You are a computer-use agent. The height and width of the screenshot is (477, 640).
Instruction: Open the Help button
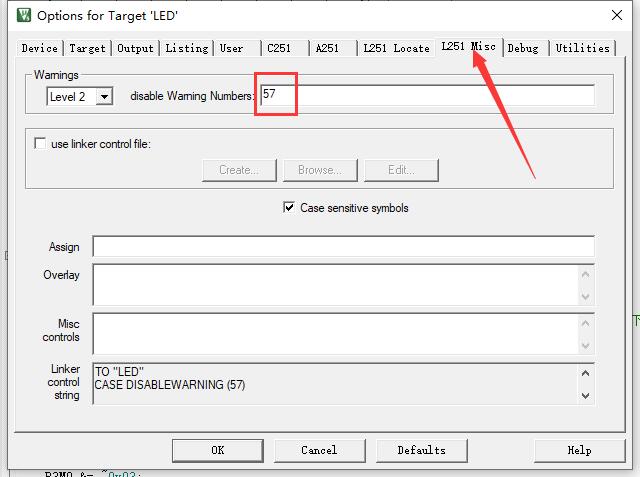pos(579,450)
